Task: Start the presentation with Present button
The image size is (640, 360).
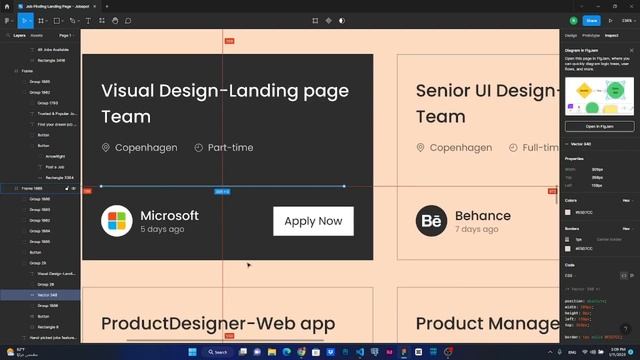Action: pos(611,20)
